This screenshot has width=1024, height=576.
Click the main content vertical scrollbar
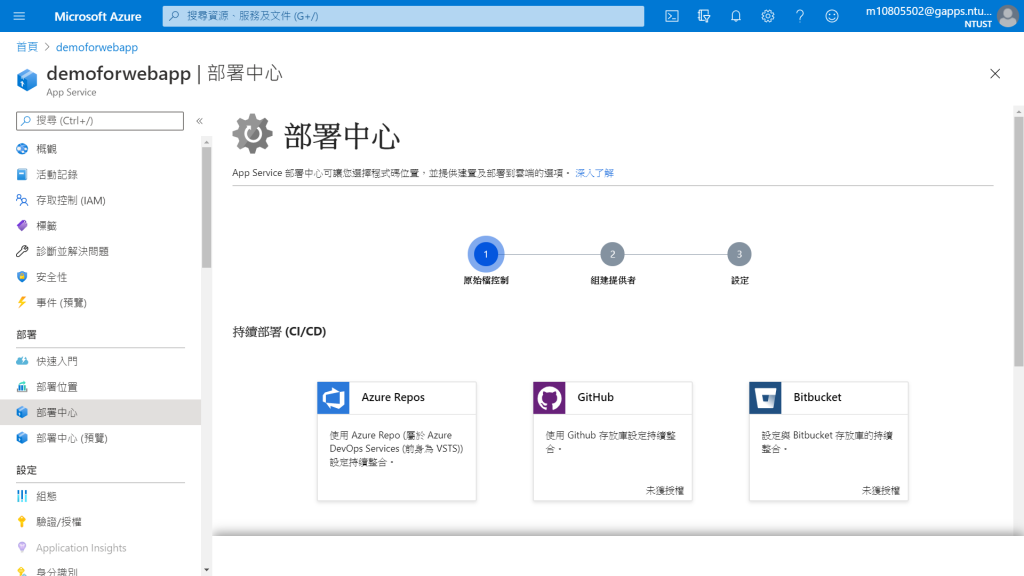click(x=1018, y=242)
